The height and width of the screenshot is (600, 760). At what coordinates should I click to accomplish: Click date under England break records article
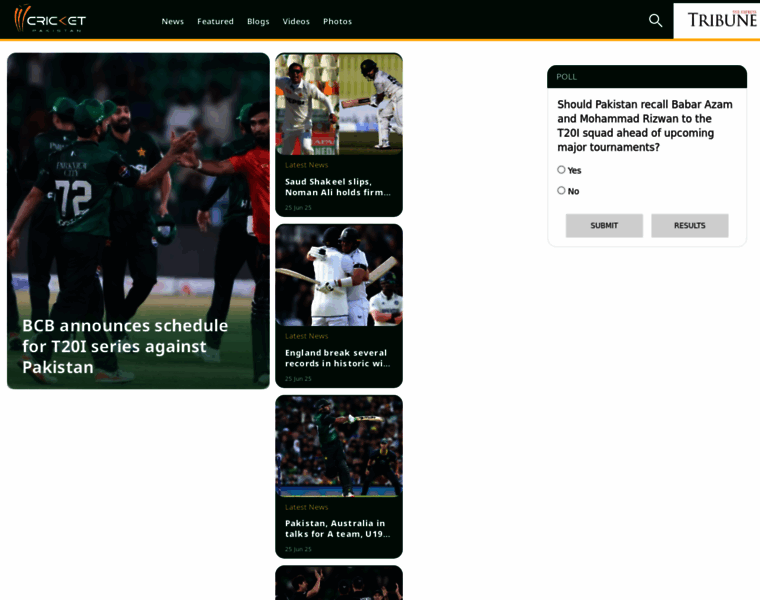(298, 379)
